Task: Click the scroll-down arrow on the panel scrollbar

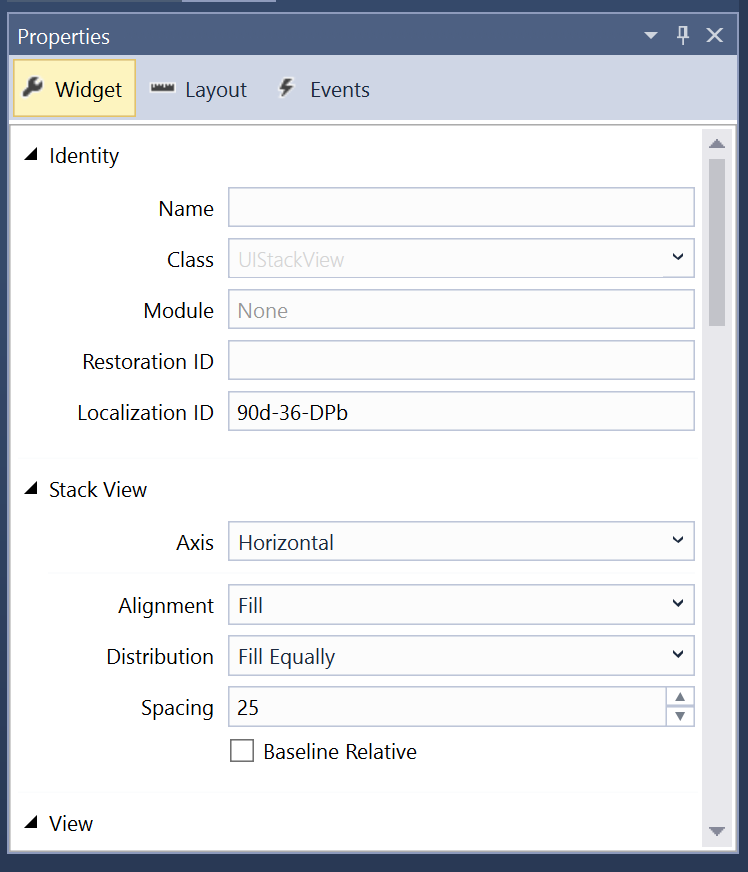Action: point(717,831)
